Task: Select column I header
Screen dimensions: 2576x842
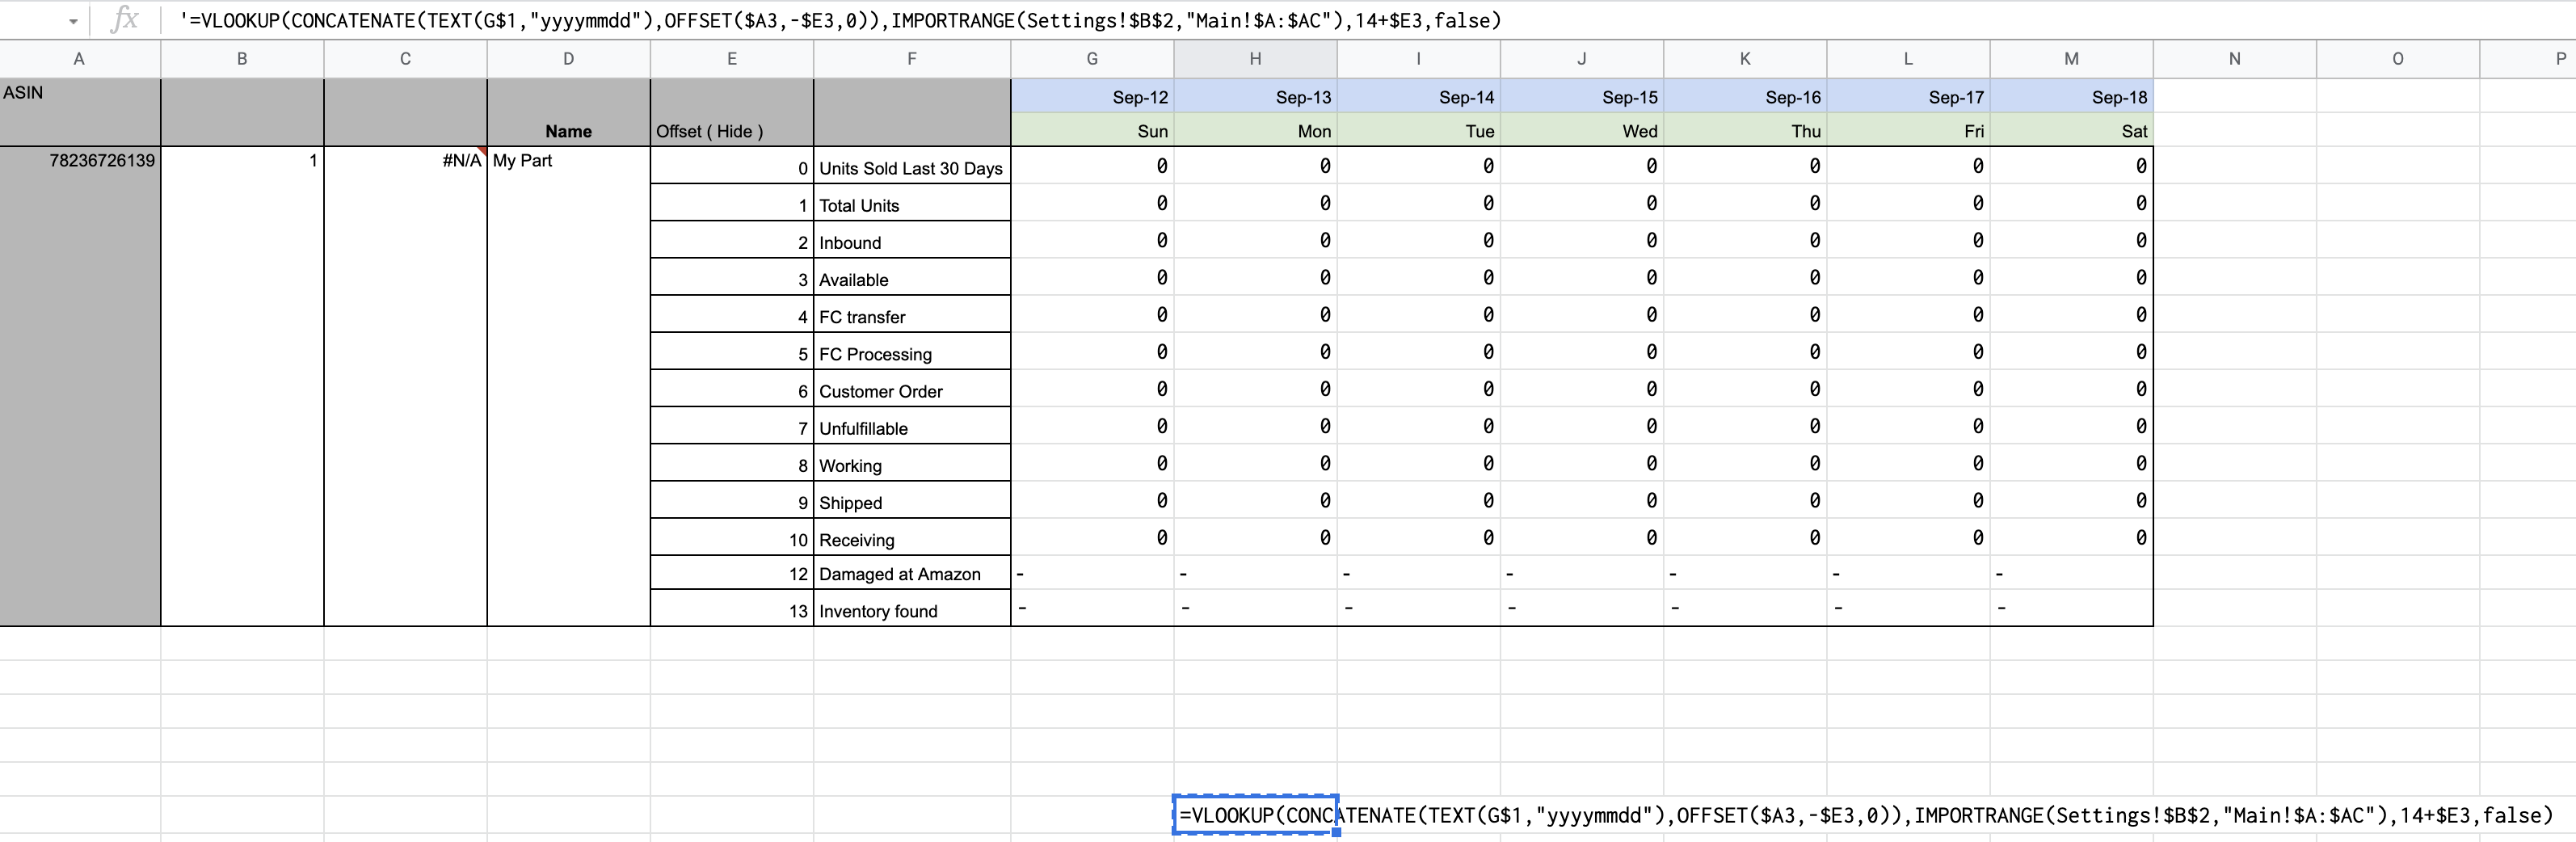Action: point(1418,59)
